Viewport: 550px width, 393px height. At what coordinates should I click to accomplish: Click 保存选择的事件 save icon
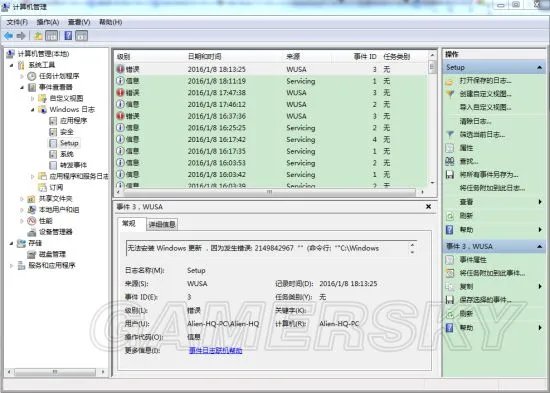point(450,300)
